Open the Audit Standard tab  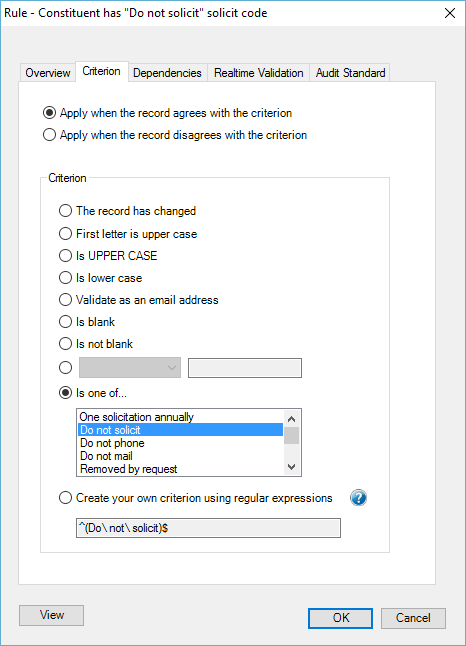(350, 73)
